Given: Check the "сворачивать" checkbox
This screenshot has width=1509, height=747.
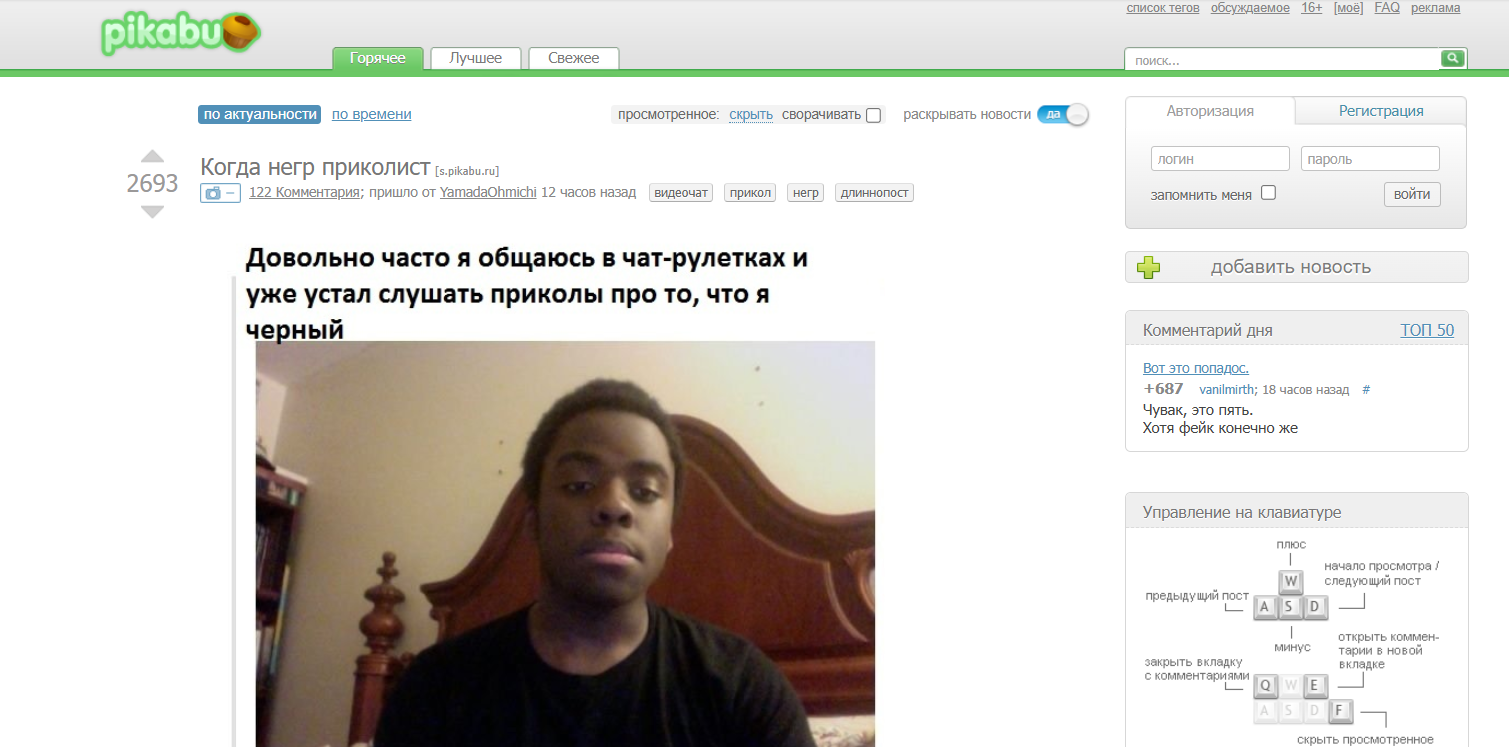Looking at the screenshot, I should [873, 115].
